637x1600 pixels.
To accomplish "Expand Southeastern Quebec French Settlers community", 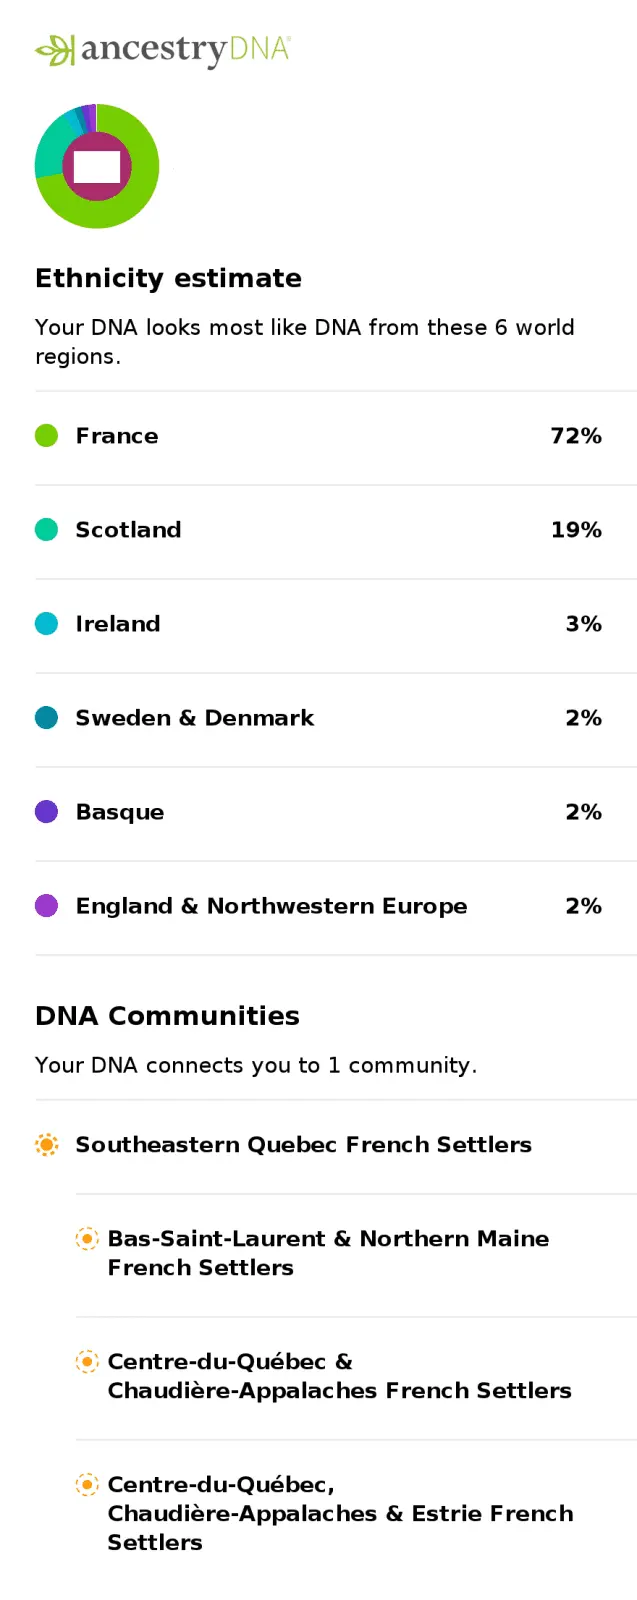I will point(304,1145).
